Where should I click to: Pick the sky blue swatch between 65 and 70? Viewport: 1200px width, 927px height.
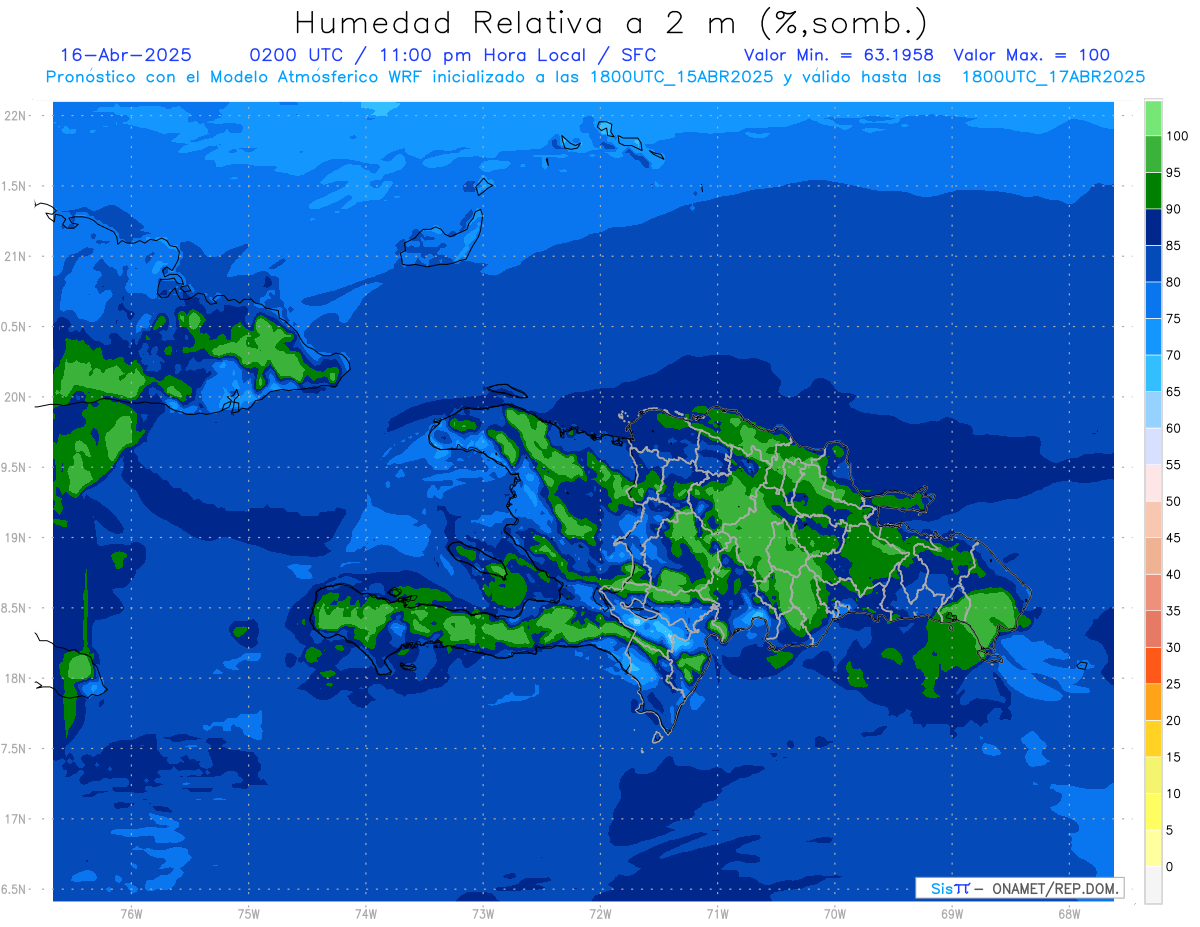coord(1153,373)
